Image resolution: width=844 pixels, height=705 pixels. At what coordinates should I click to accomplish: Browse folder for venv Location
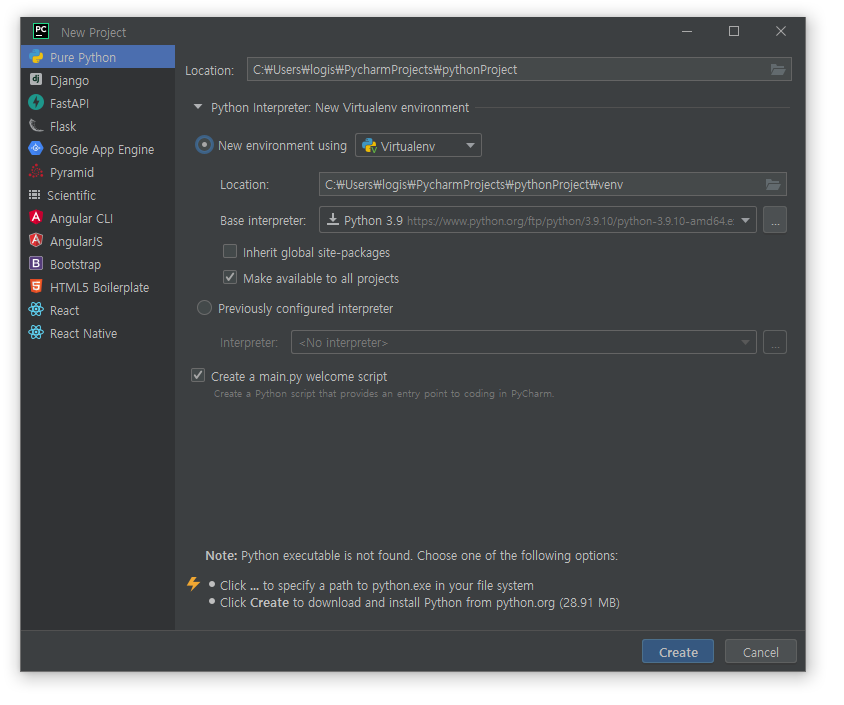coord(773,185)
